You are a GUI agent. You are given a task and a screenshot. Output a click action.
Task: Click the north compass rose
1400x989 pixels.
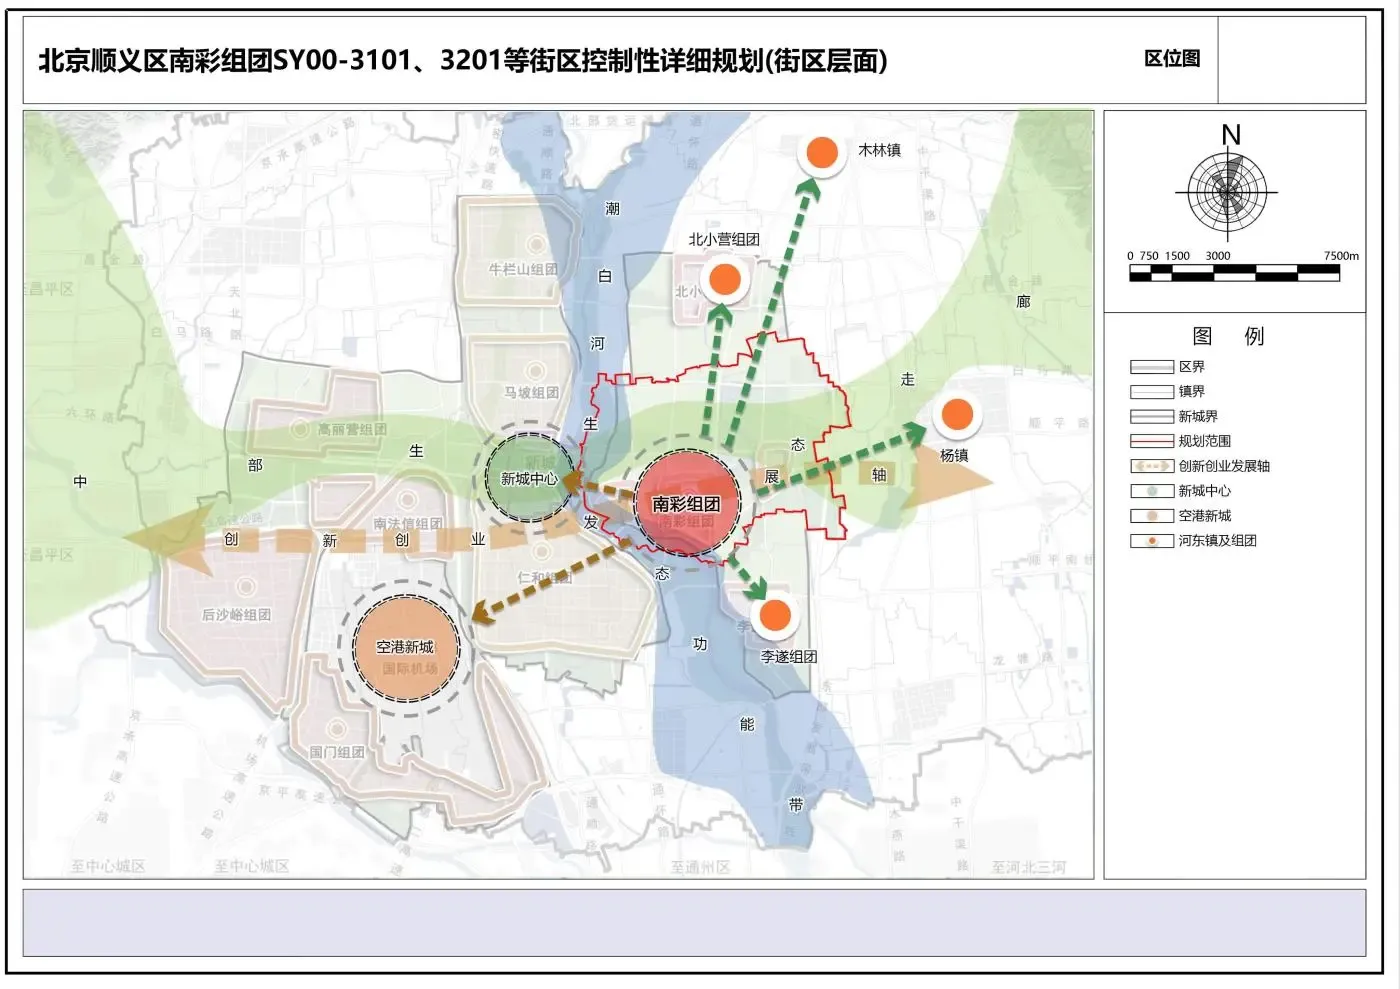click(x=1227, y=191)
